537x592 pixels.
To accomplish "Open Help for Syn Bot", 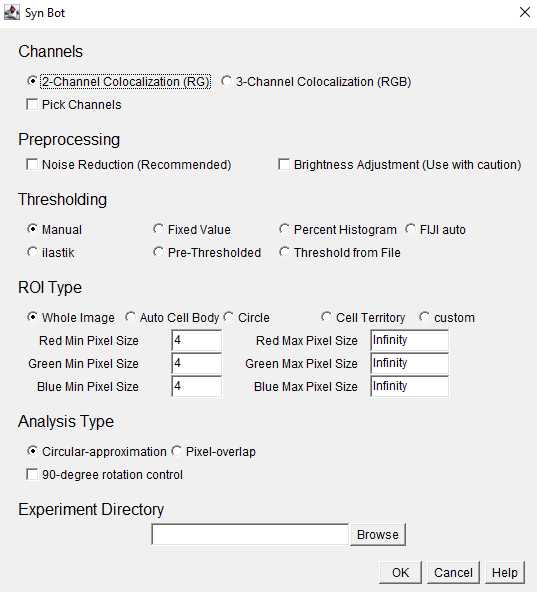I will (505, 572).
